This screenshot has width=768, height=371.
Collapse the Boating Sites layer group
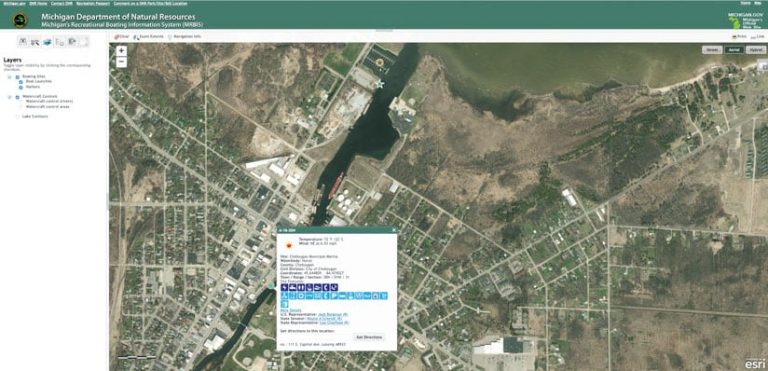coord(9,77)
